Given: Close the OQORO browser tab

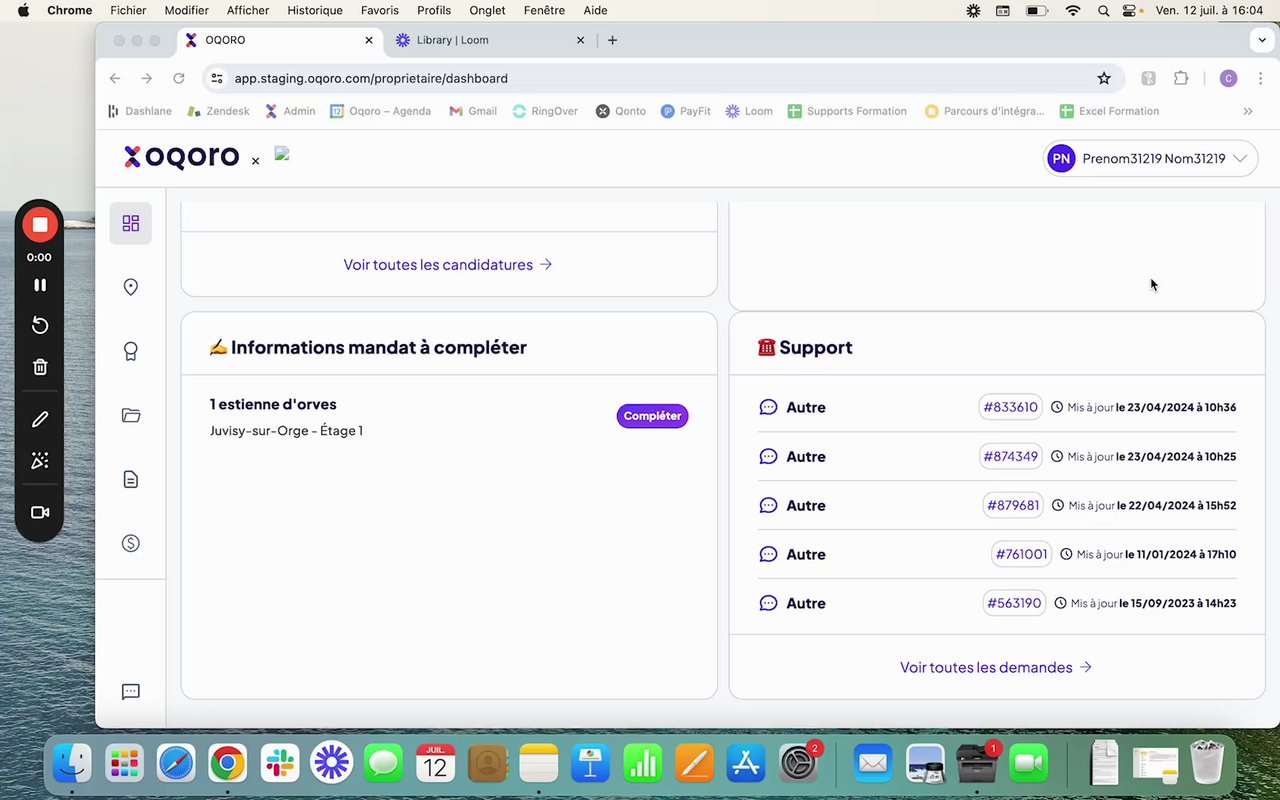Looking at the screenshot, I should pos(369,40).
